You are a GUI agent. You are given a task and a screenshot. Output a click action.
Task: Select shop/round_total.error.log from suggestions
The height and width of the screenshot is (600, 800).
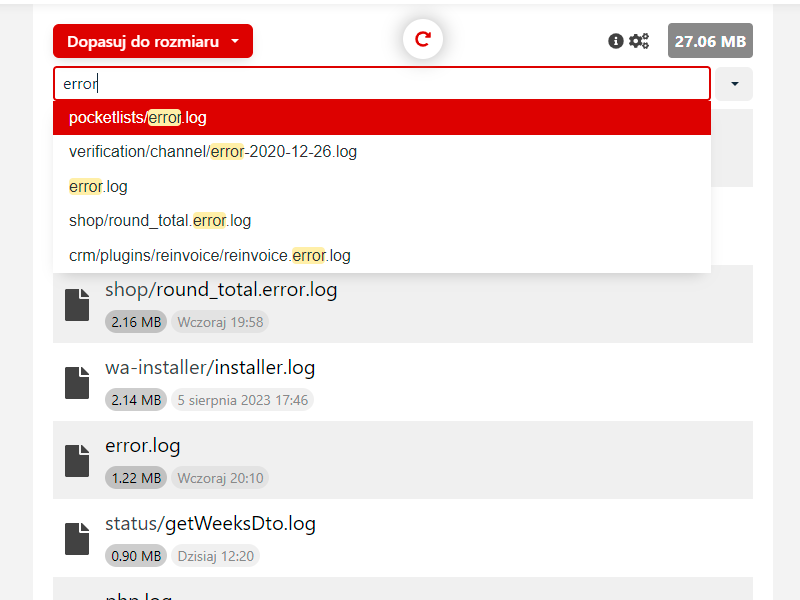click(160, 220)
